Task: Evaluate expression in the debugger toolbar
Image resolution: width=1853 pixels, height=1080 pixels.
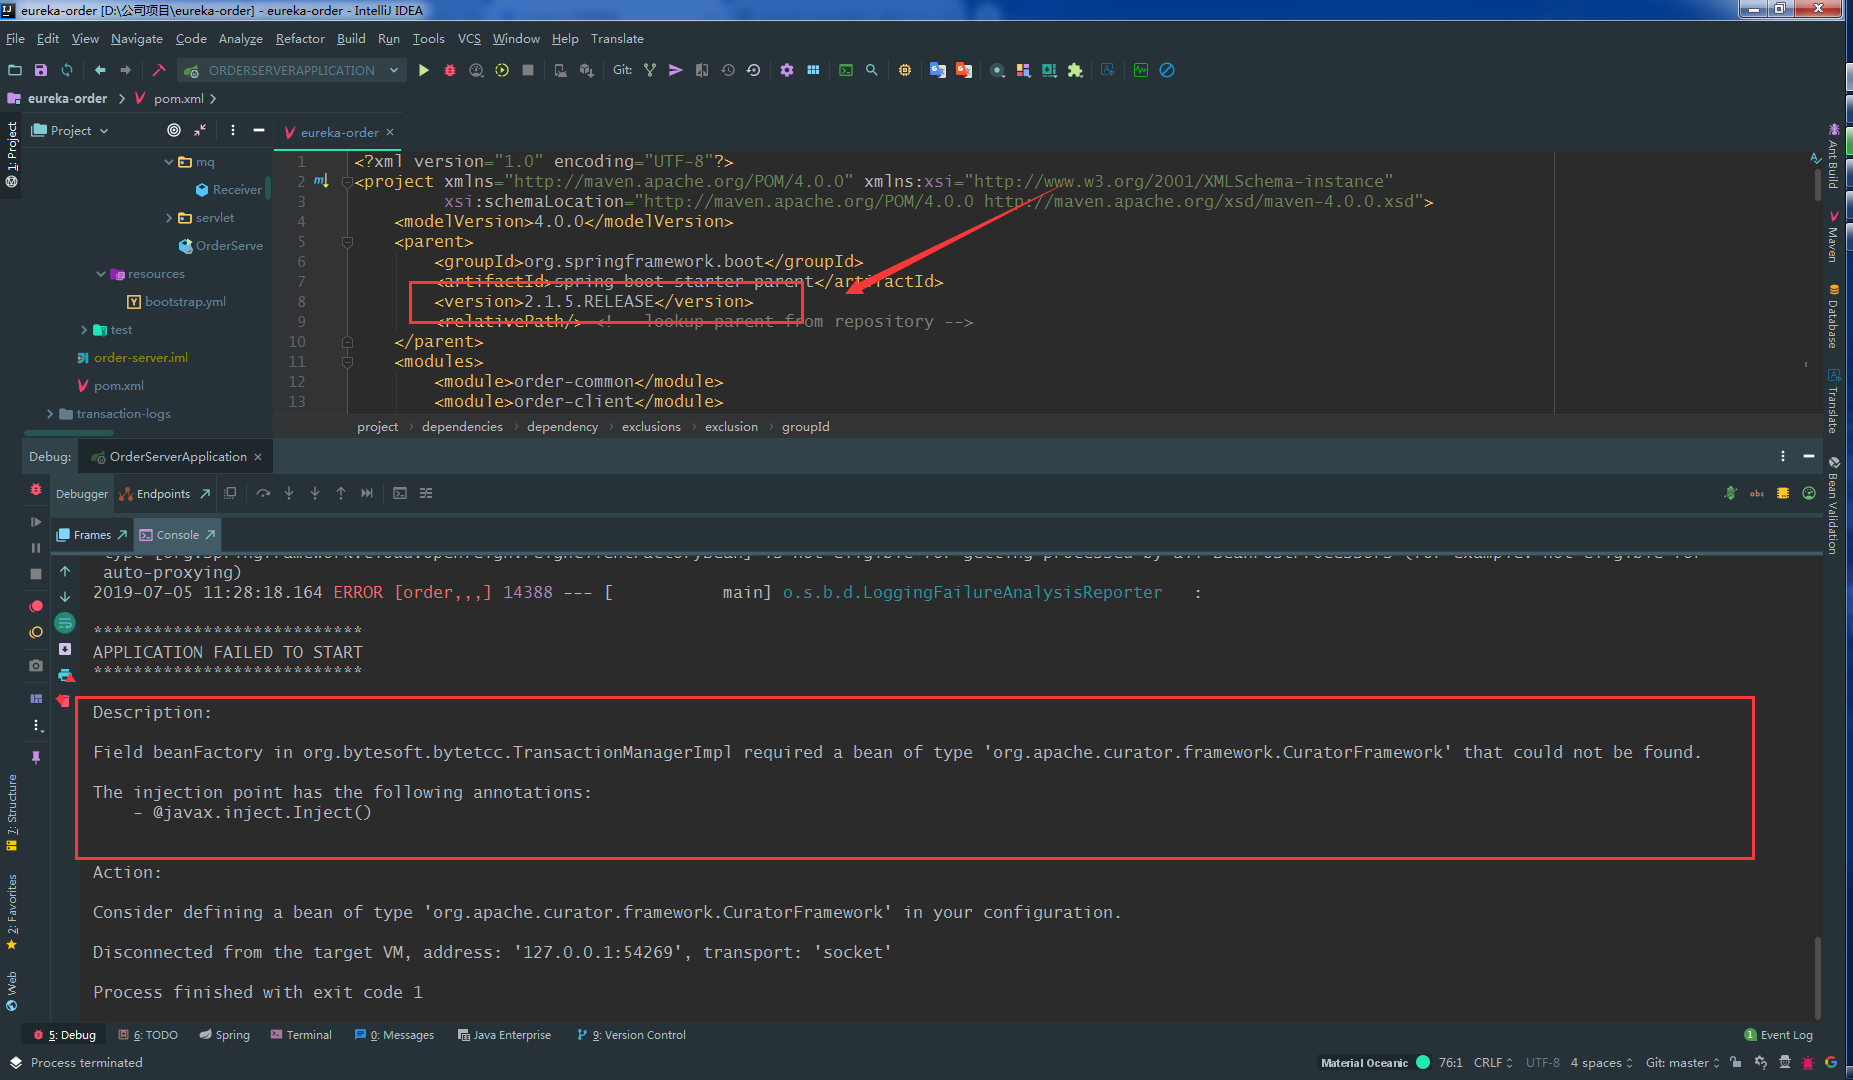Action: click(400, 493)
